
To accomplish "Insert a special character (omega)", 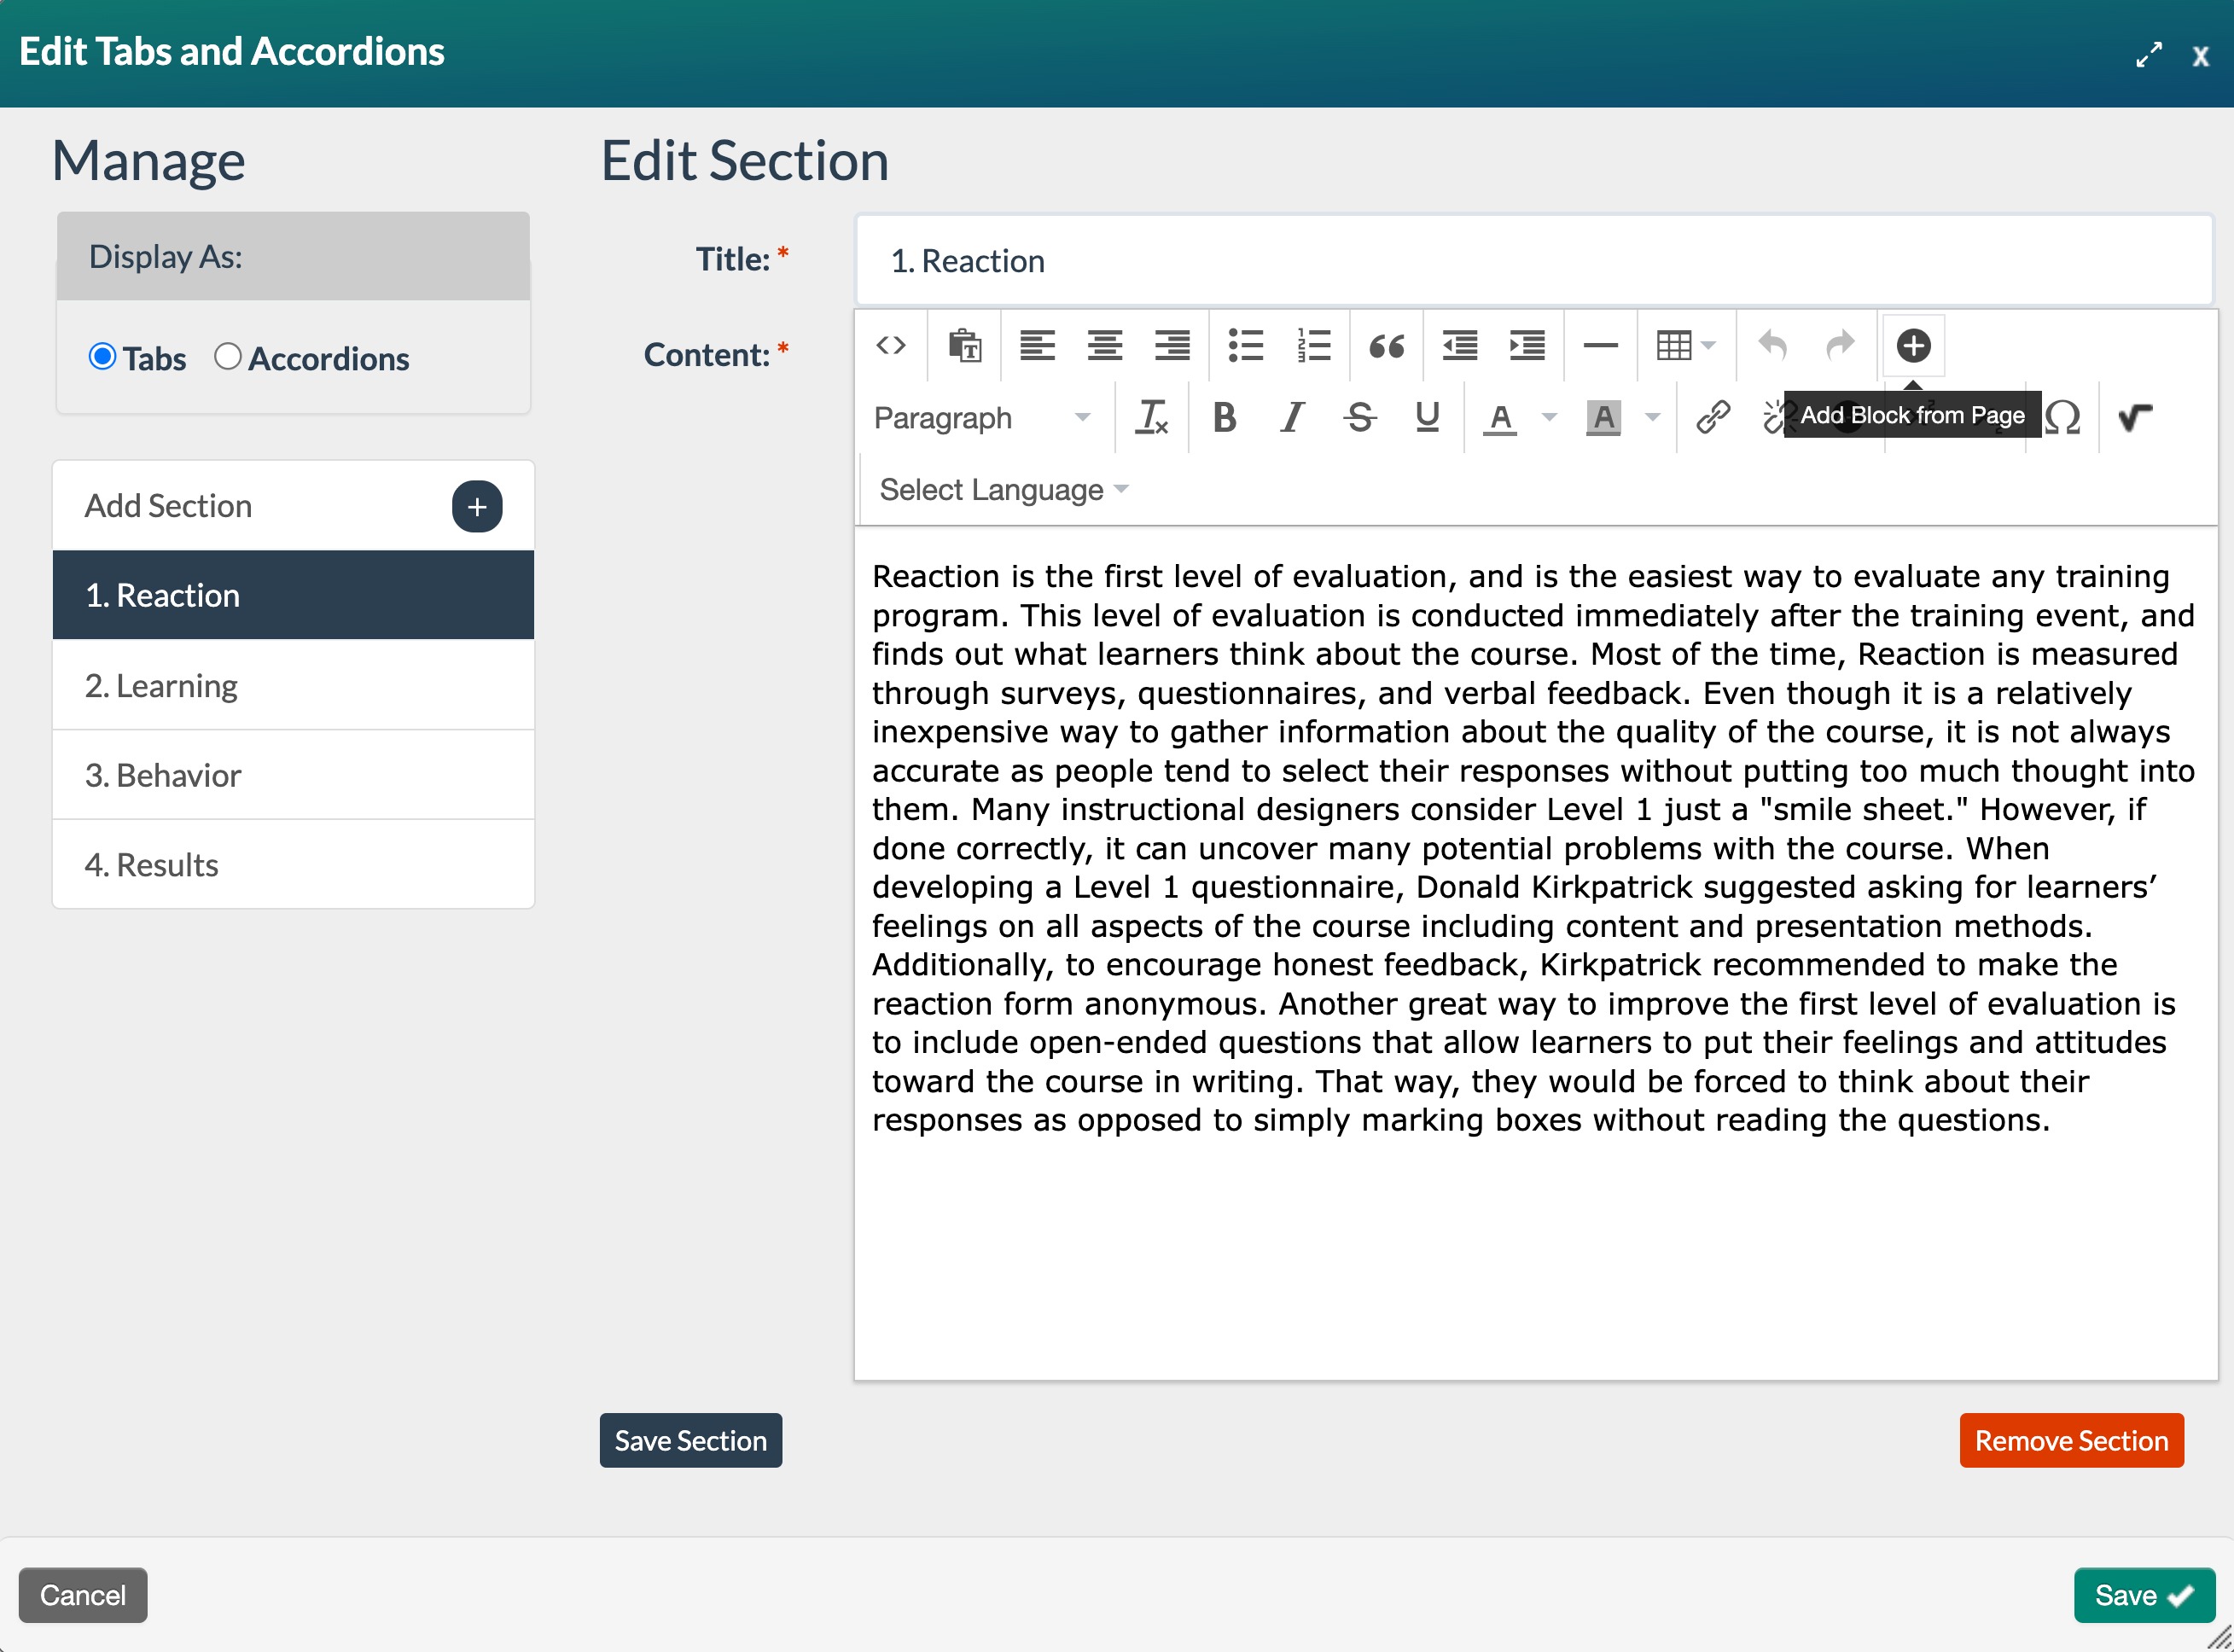I will pyautogui.click(x=2062, y=417).
